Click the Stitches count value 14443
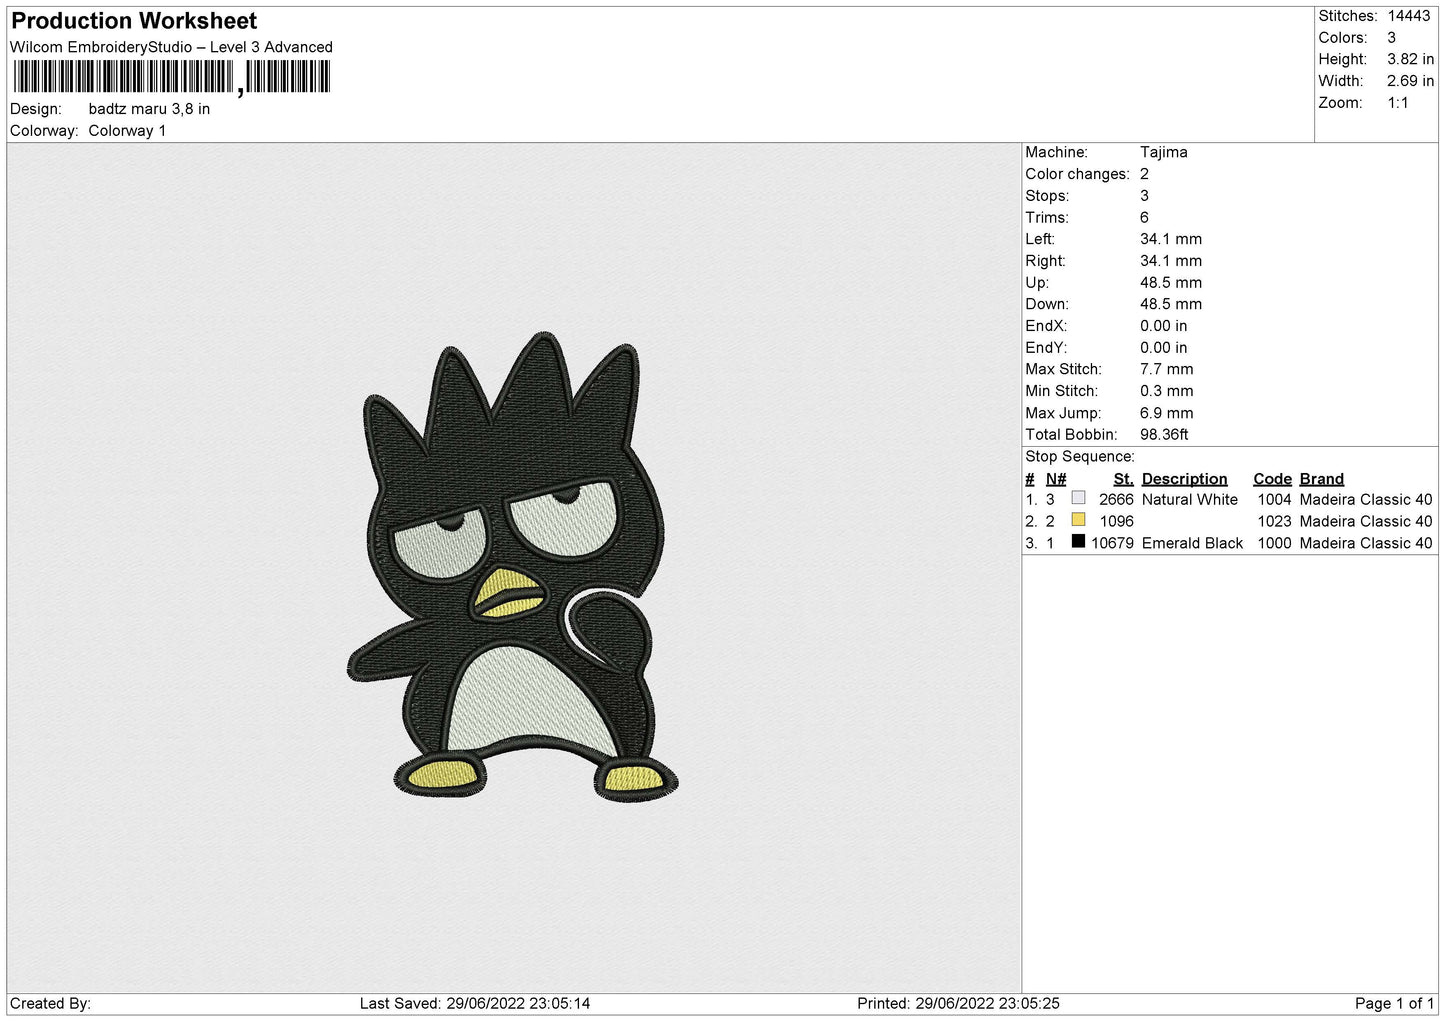Viewport: 1445px width, 1021px height. click(x=1408, y=16)
